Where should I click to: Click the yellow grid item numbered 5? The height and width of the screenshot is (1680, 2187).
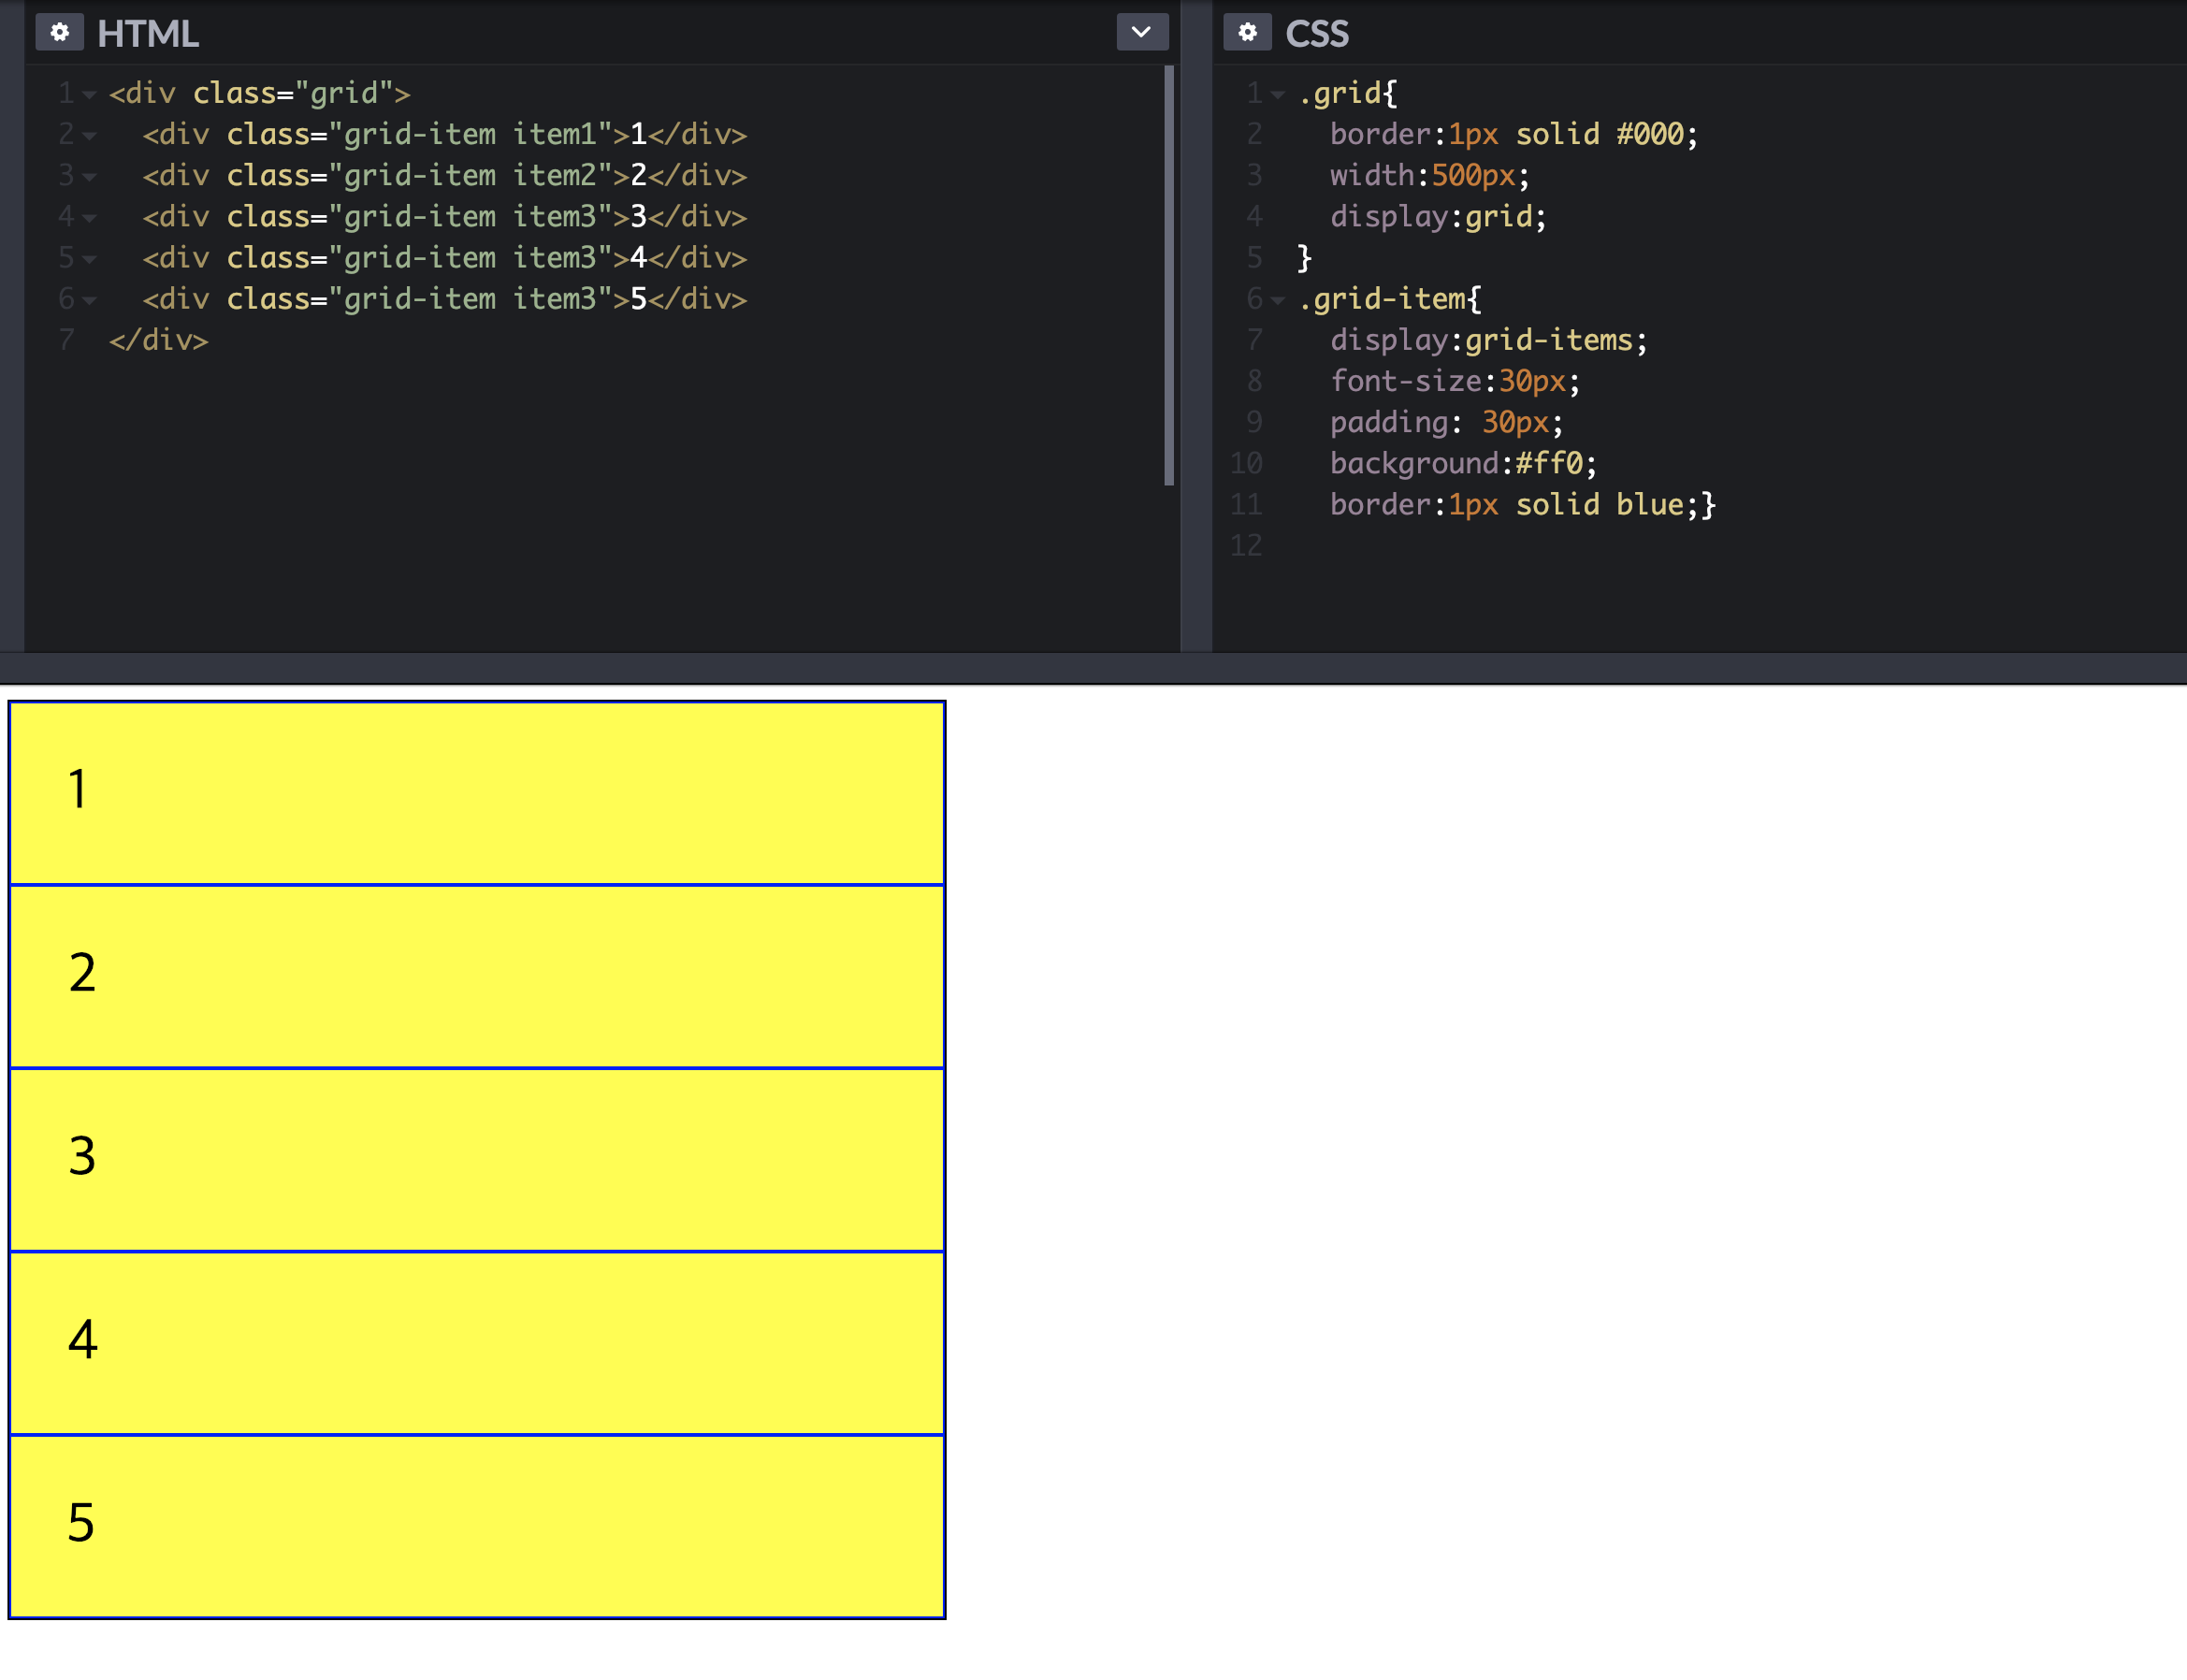click(476, 1526)
